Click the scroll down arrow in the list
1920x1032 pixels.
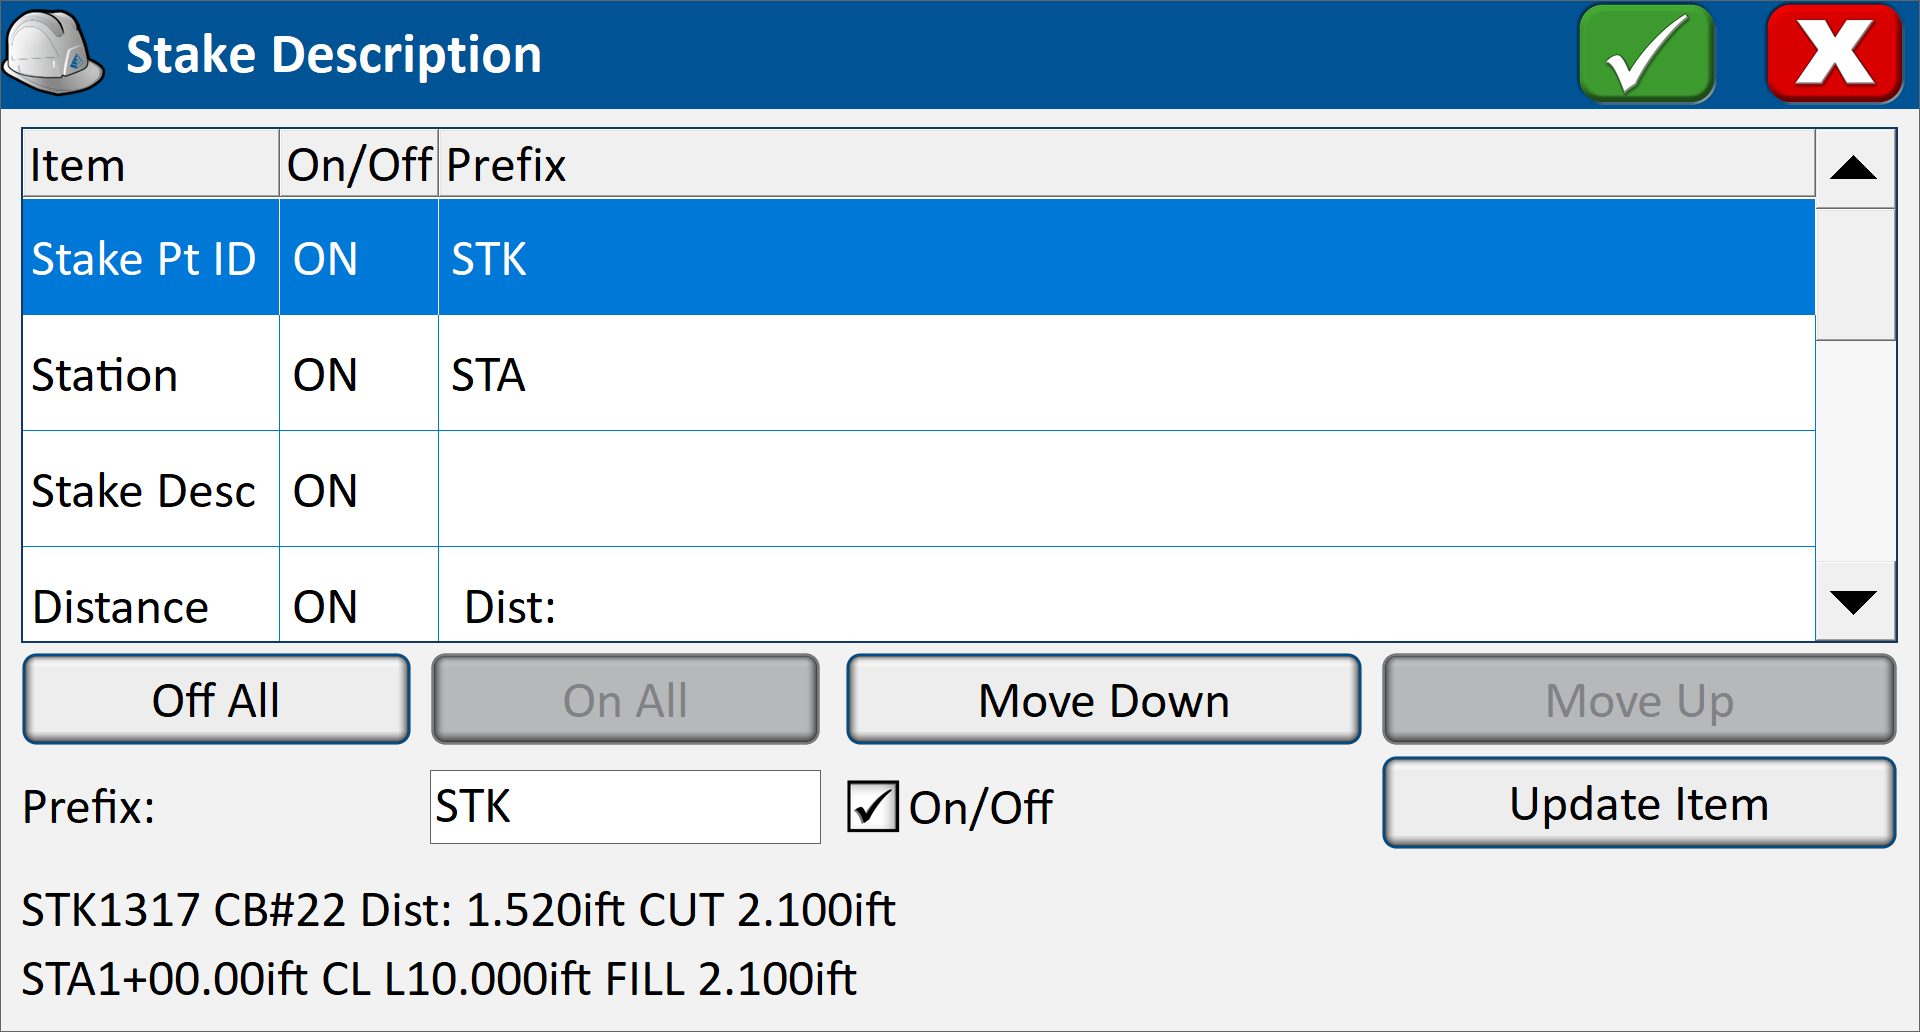pyautogui.click(x=1854, y=602)
